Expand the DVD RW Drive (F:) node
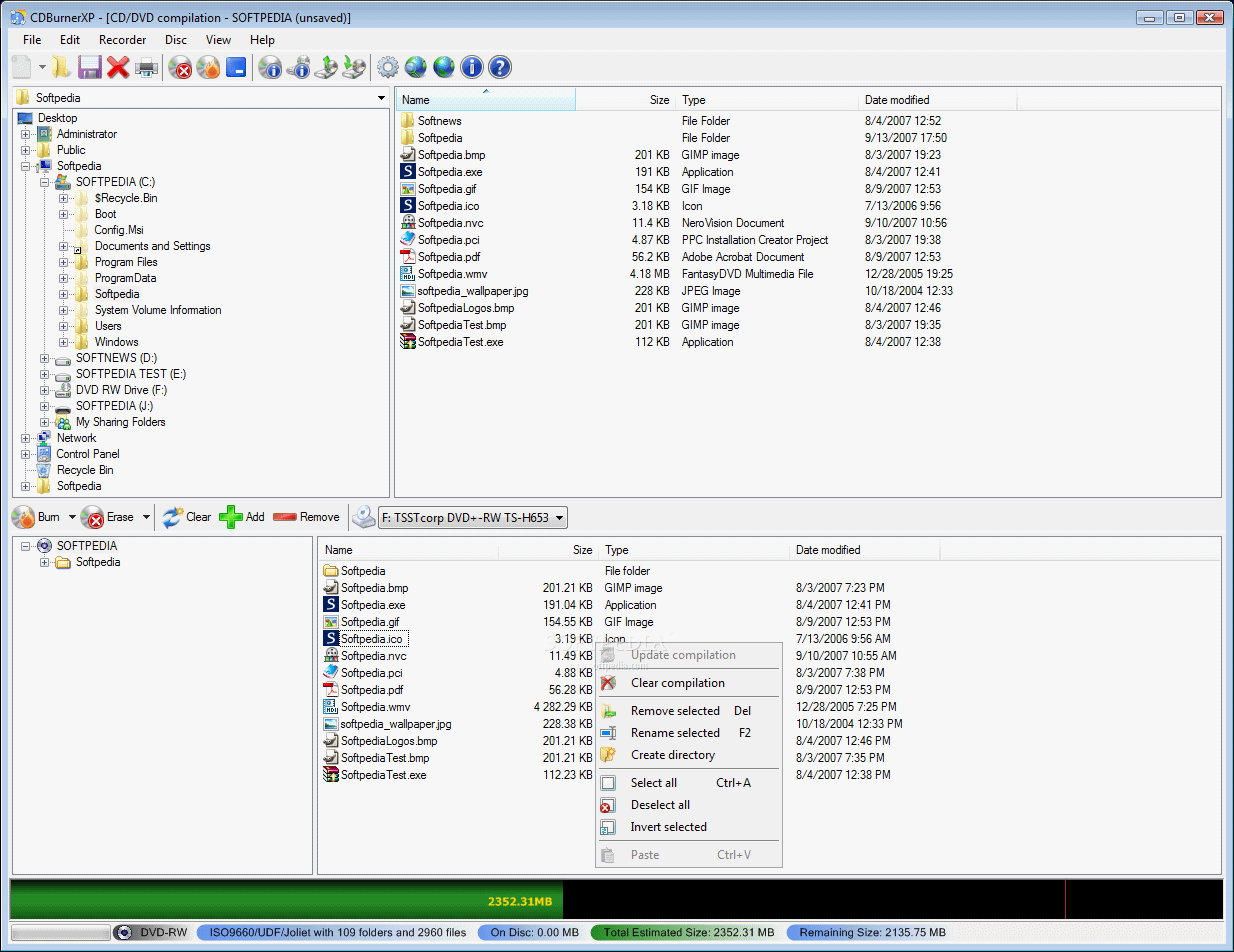 point(45,390)
